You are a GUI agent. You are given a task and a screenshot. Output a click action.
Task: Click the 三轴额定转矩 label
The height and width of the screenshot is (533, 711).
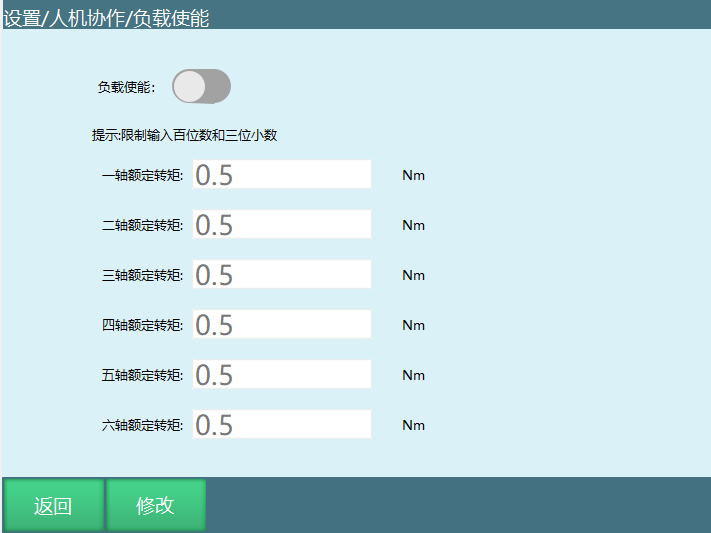coord(142,276)
